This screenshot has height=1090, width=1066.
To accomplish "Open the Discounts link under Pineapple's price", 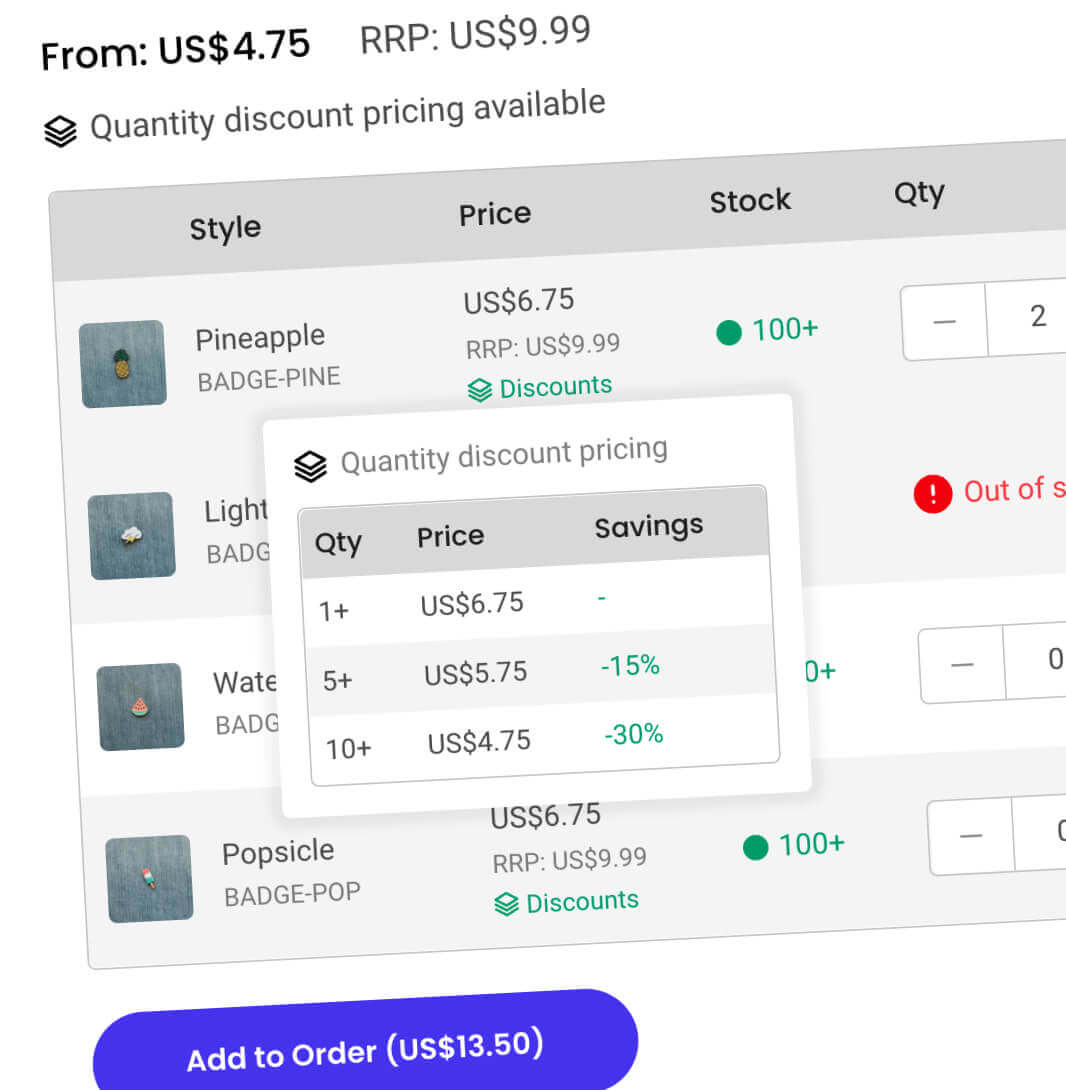I will pos(555,387).
